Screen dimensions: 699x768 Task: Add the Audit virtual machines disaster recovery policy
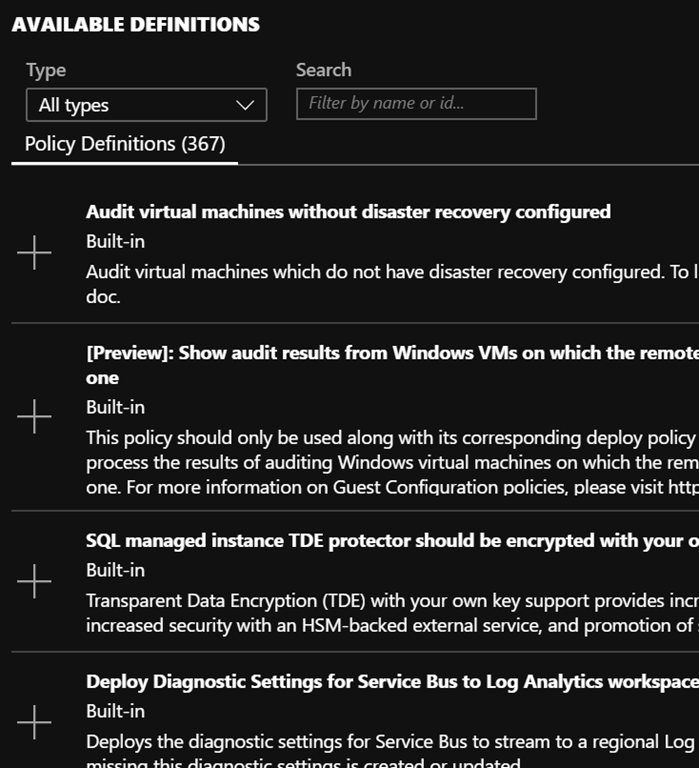point(35,254)
